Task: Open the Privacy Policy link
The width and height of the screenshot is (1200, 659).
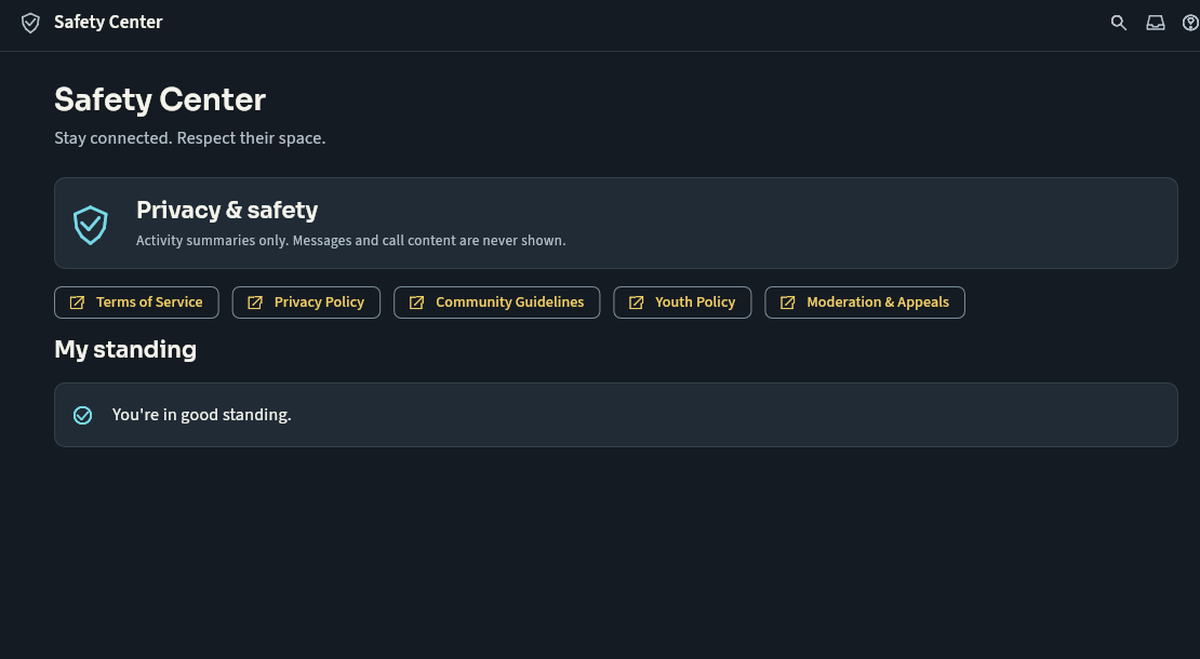Action: [x=306, y=302]
